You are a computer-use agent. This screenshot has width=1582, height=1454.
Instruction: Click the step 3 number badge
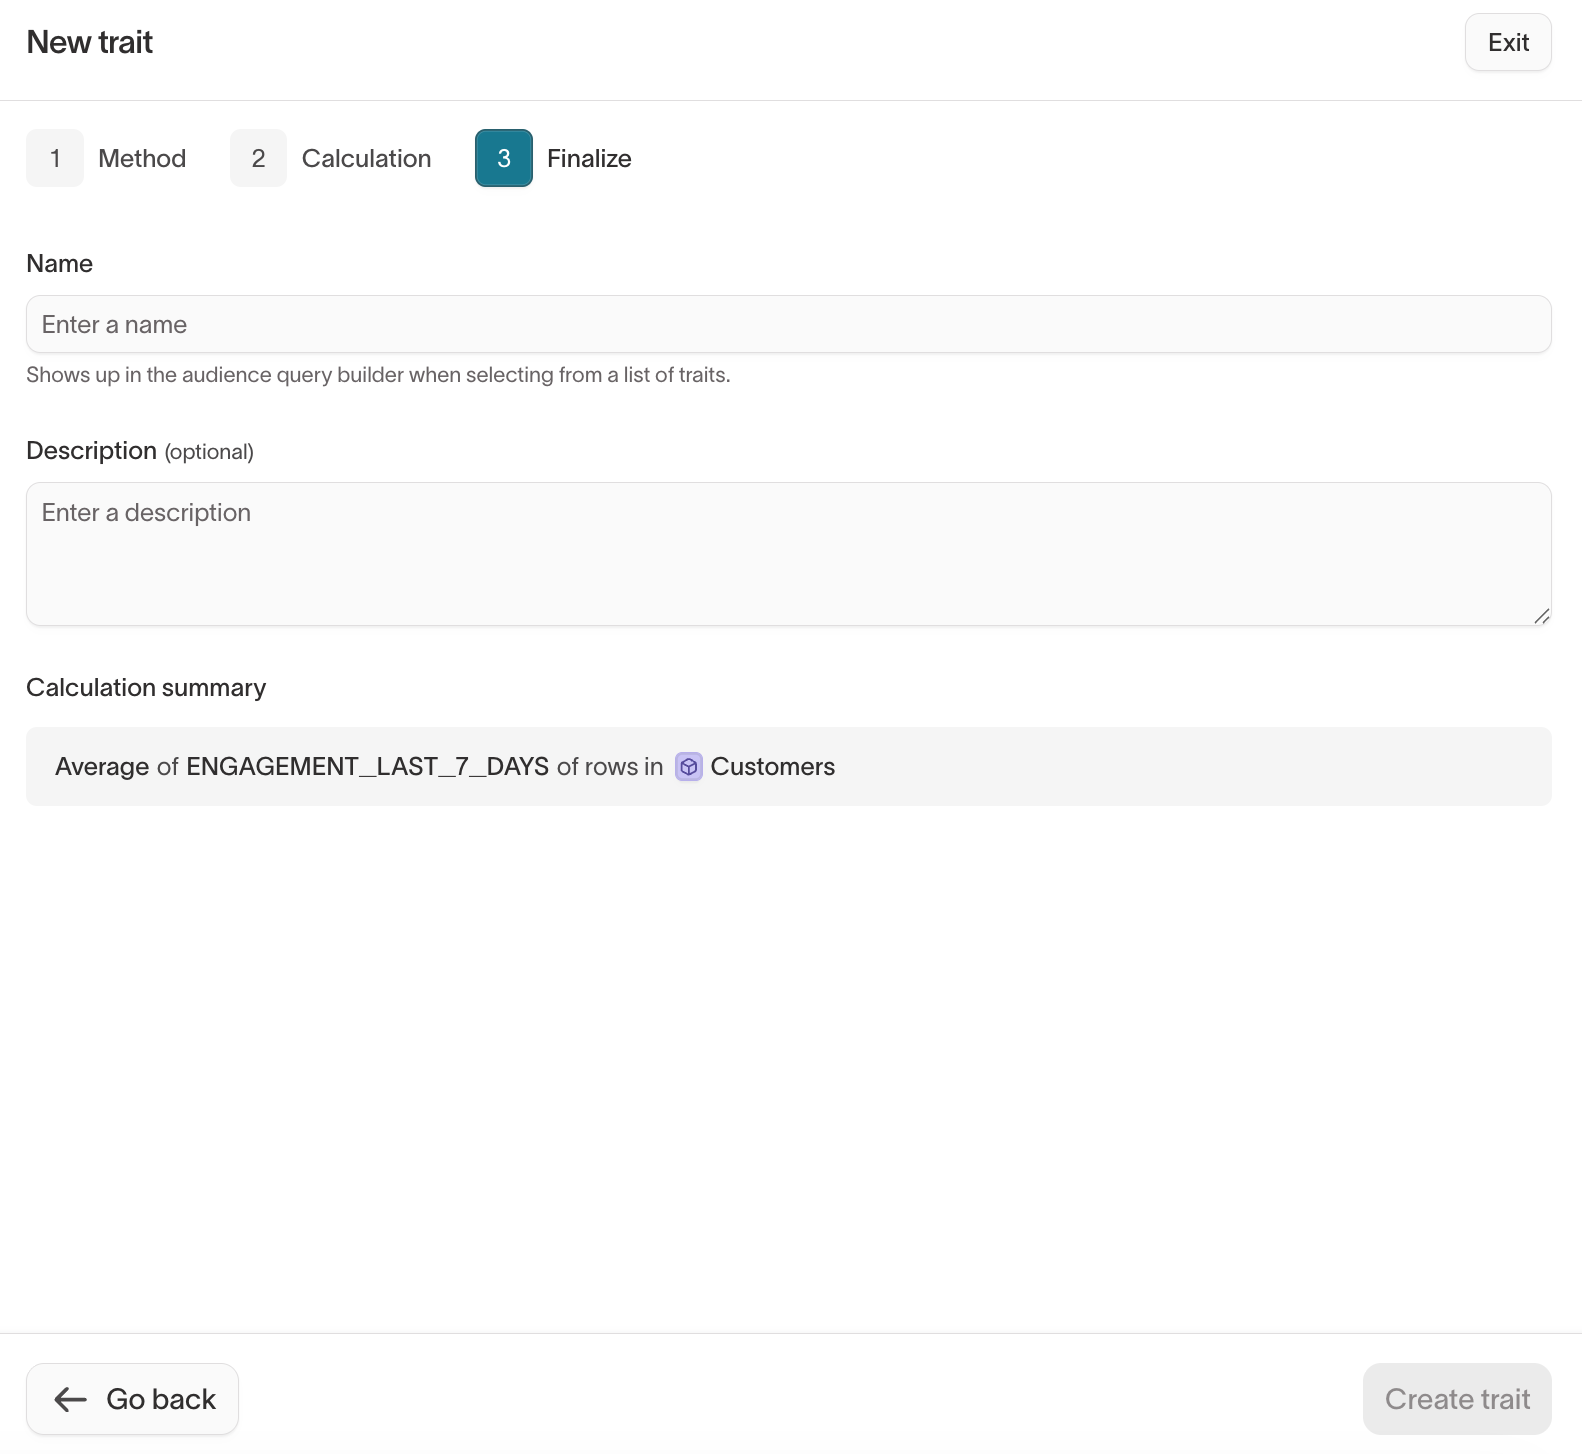point(504,158)
